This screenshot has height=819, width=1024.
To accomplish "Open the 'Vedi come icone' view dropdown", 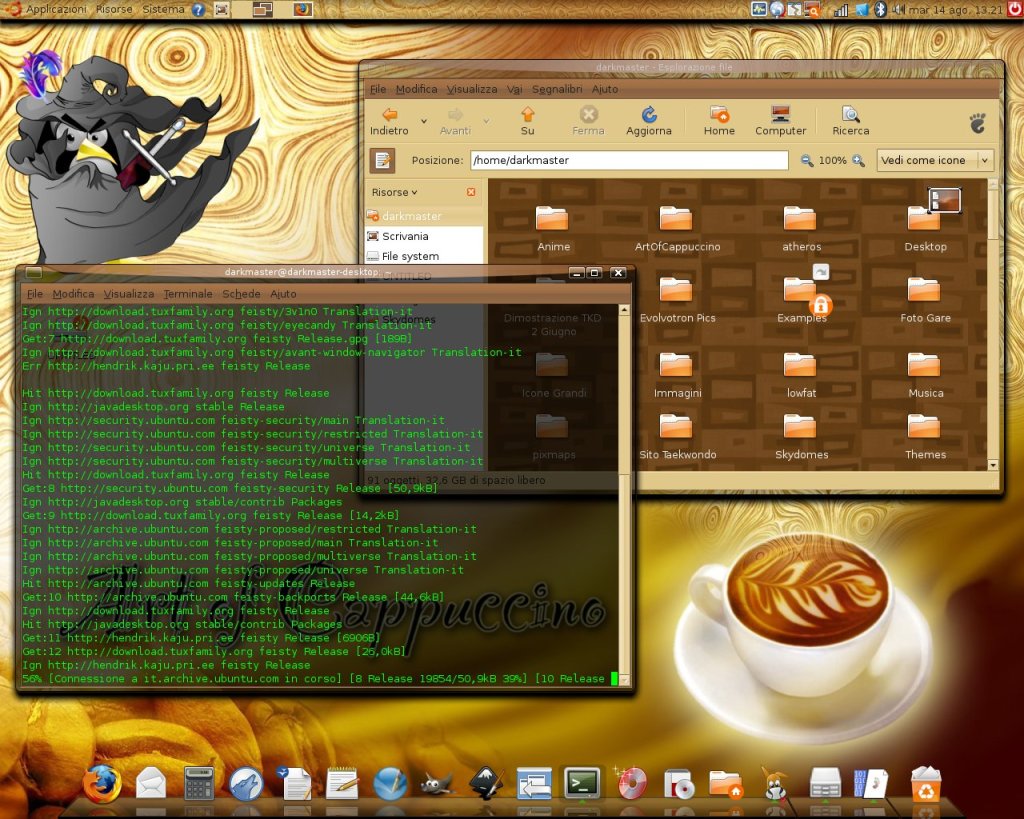I will [935, 160].
